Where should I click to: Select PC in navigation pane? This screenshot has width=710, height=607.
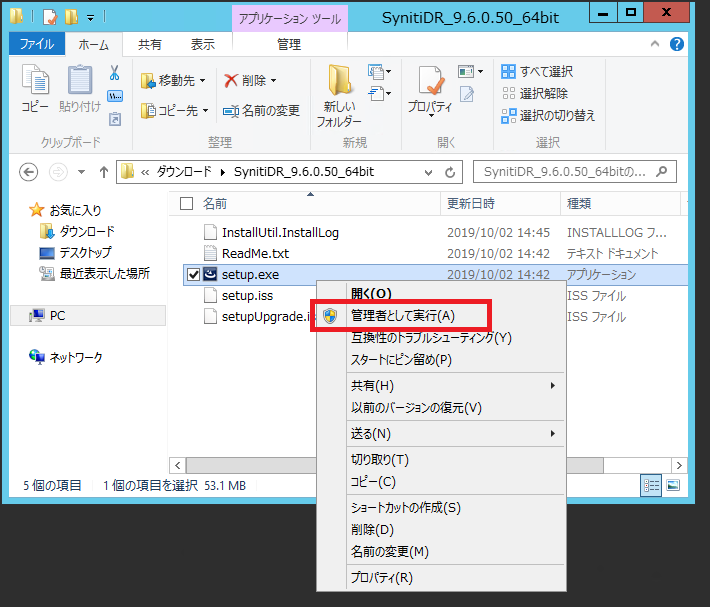(x=88, y=315)
